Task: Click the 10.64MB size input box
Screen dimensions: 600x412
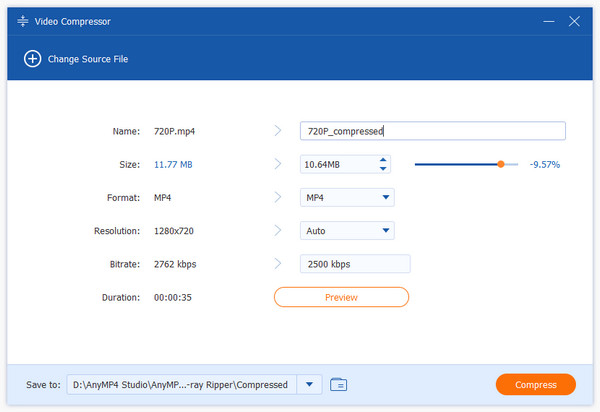Action: 337,164
